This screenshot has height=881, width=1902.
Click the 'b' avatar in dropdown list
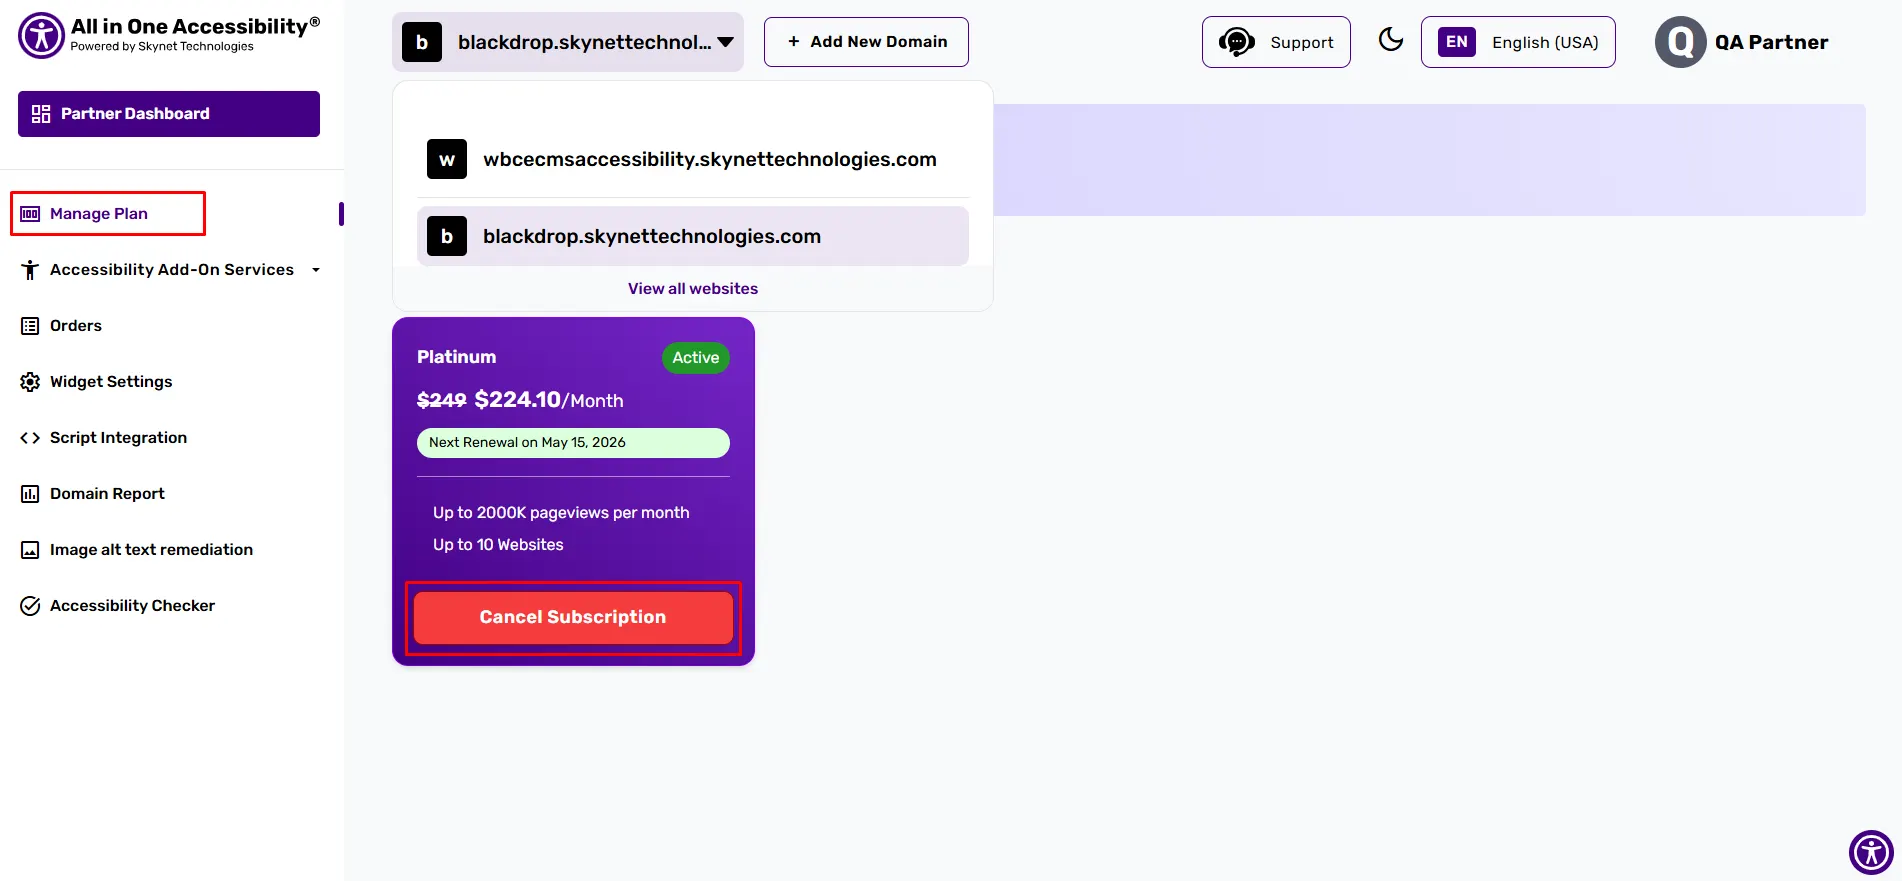click(x=447, y=236)
